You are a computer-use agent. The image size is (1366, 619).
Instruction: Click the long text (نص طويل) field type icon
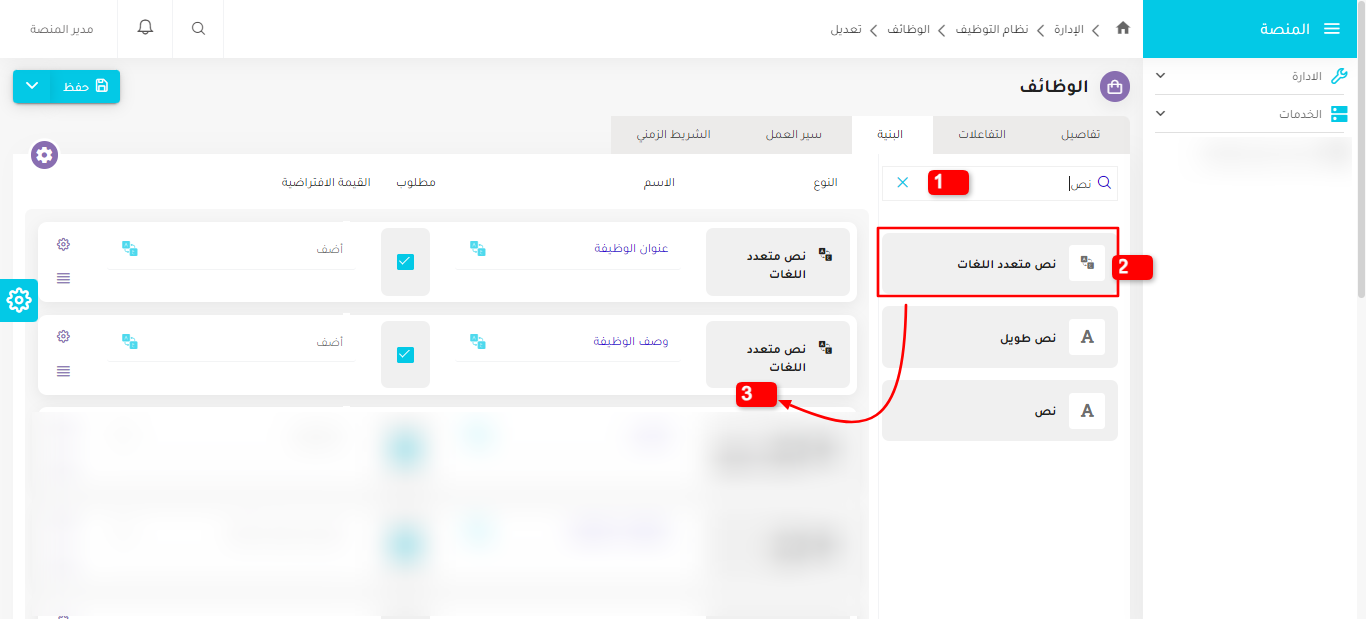(1086, 336)
